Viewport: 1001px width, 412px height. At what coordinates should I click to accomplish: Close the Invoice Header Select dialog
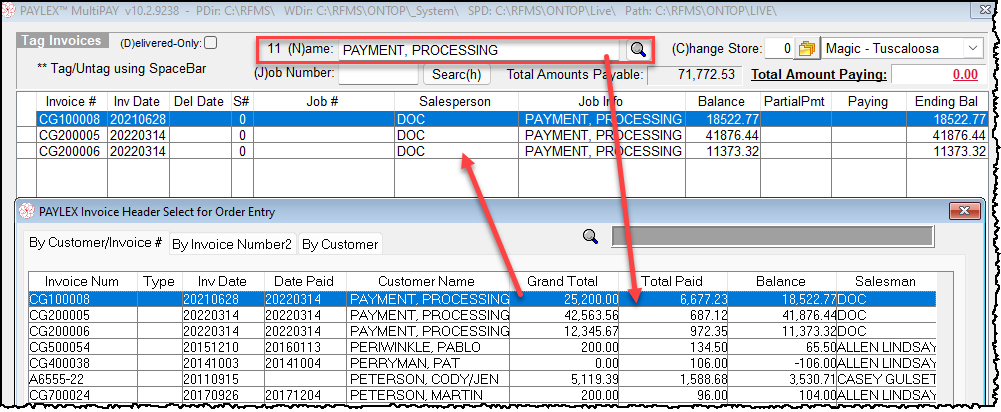tap(965, 211)
